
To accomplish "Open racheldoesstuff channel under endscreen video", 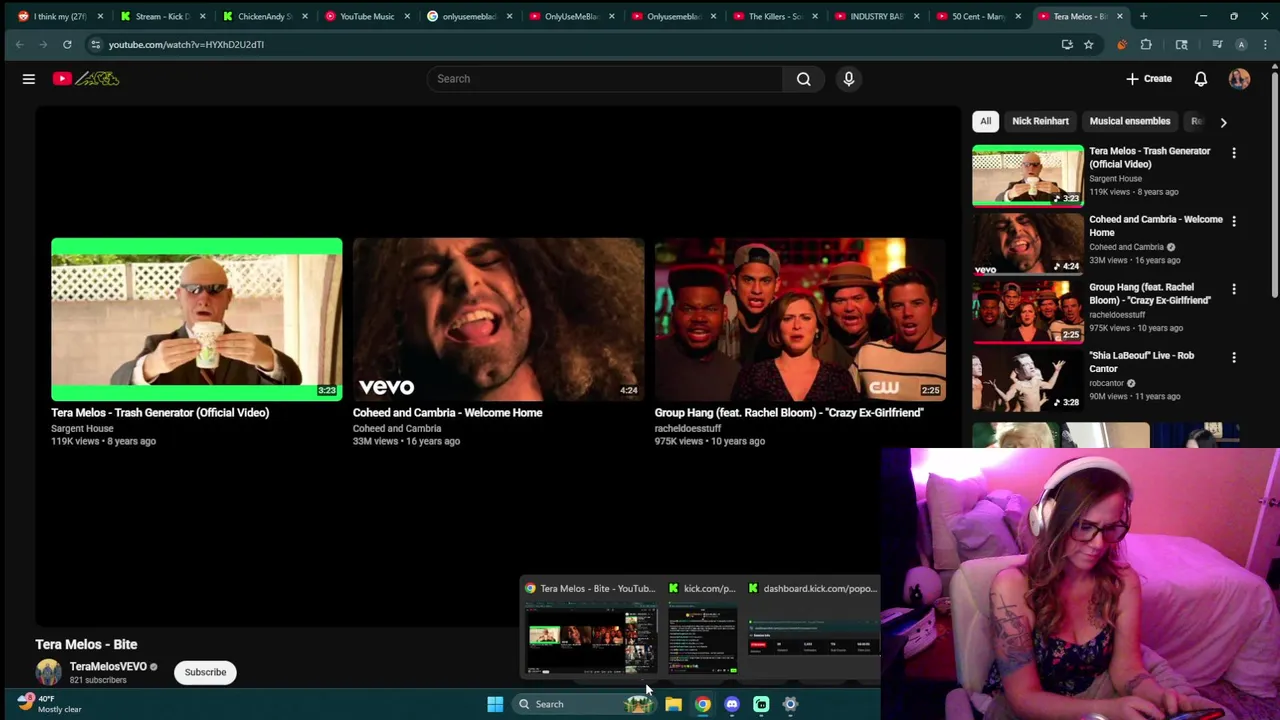I will click(x=687, y=428).
